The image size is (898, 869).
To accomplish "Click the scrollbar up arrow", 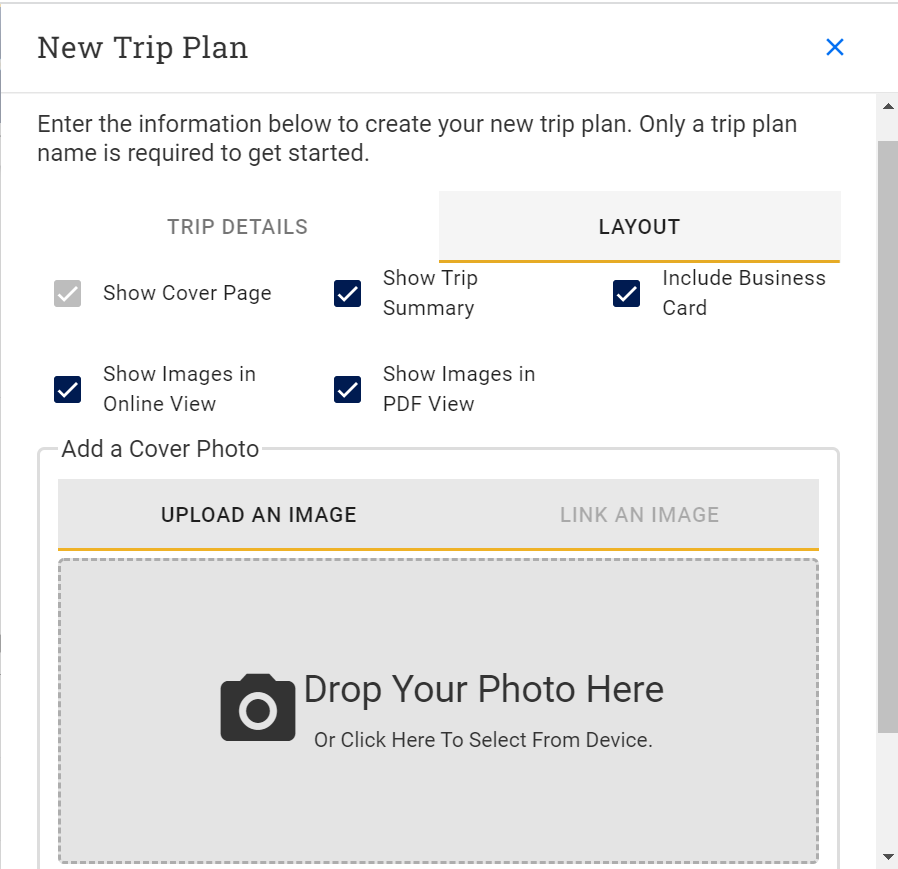I will 887,106.
